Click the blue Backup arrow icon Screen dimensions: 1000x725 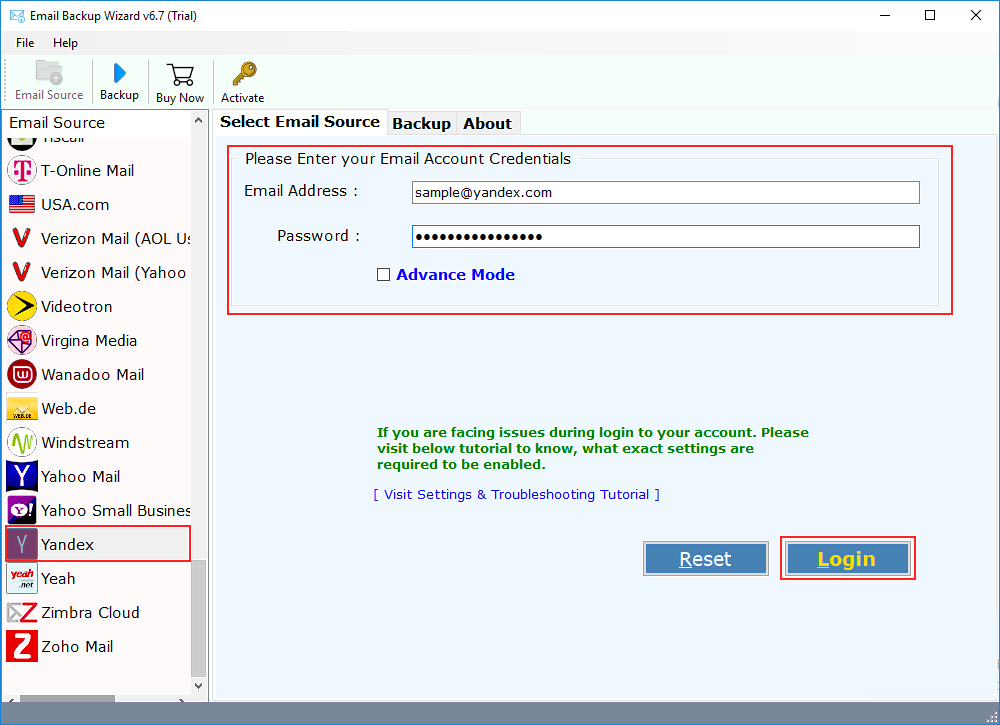coord(119,73)
